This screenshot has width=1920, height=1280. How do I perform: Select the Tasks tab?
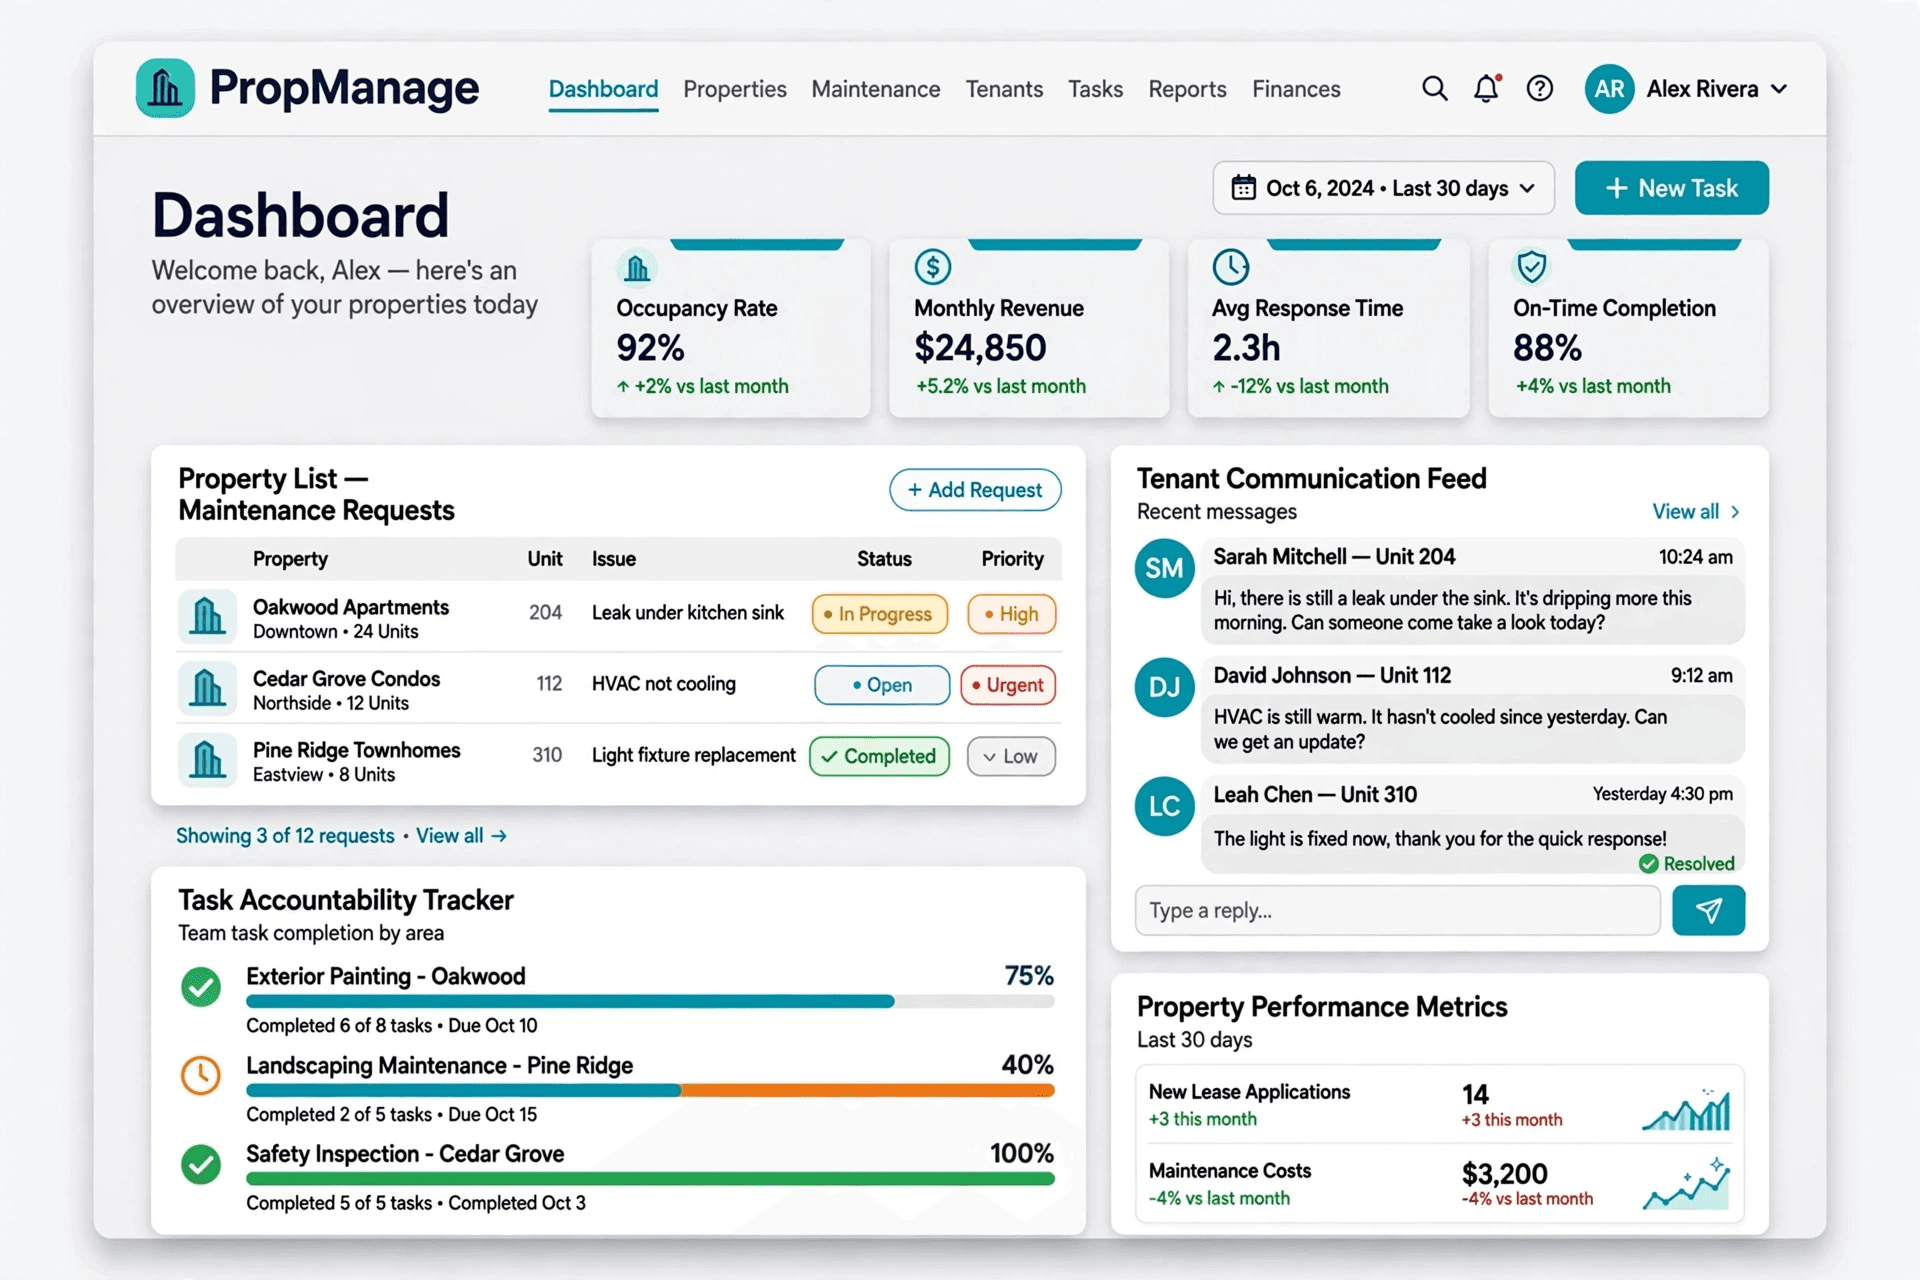point(1095,89)
